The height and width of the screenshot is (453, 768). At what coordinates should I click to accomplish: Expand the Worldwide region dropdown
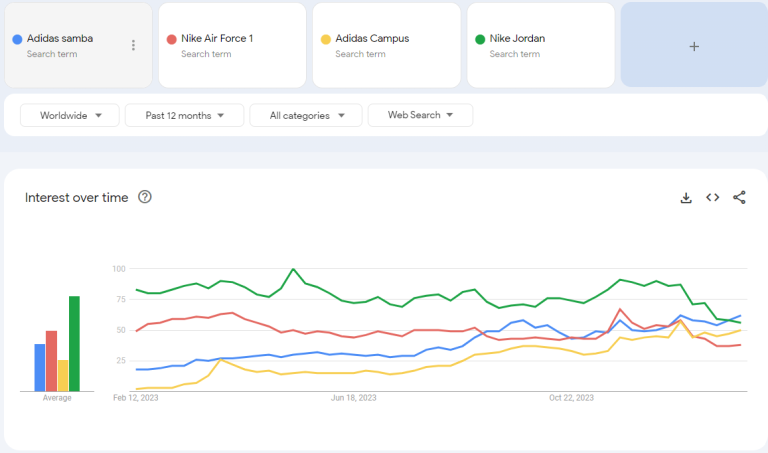pyautogui.click(x=70, y=115)
